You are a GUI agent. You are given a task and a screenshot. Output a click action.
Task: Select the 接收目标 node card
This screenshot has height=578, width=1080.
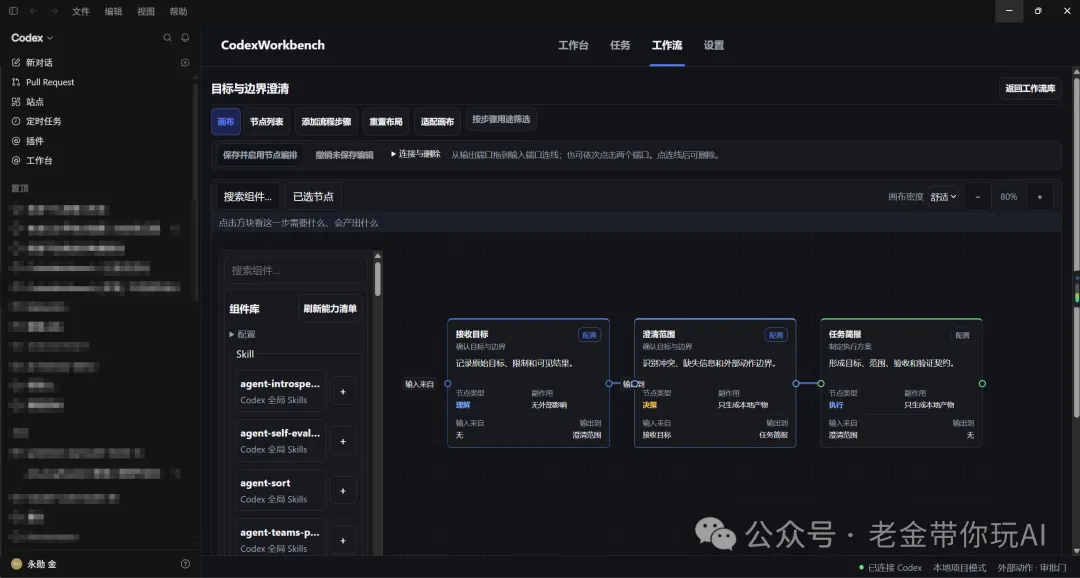coord(528,383)
